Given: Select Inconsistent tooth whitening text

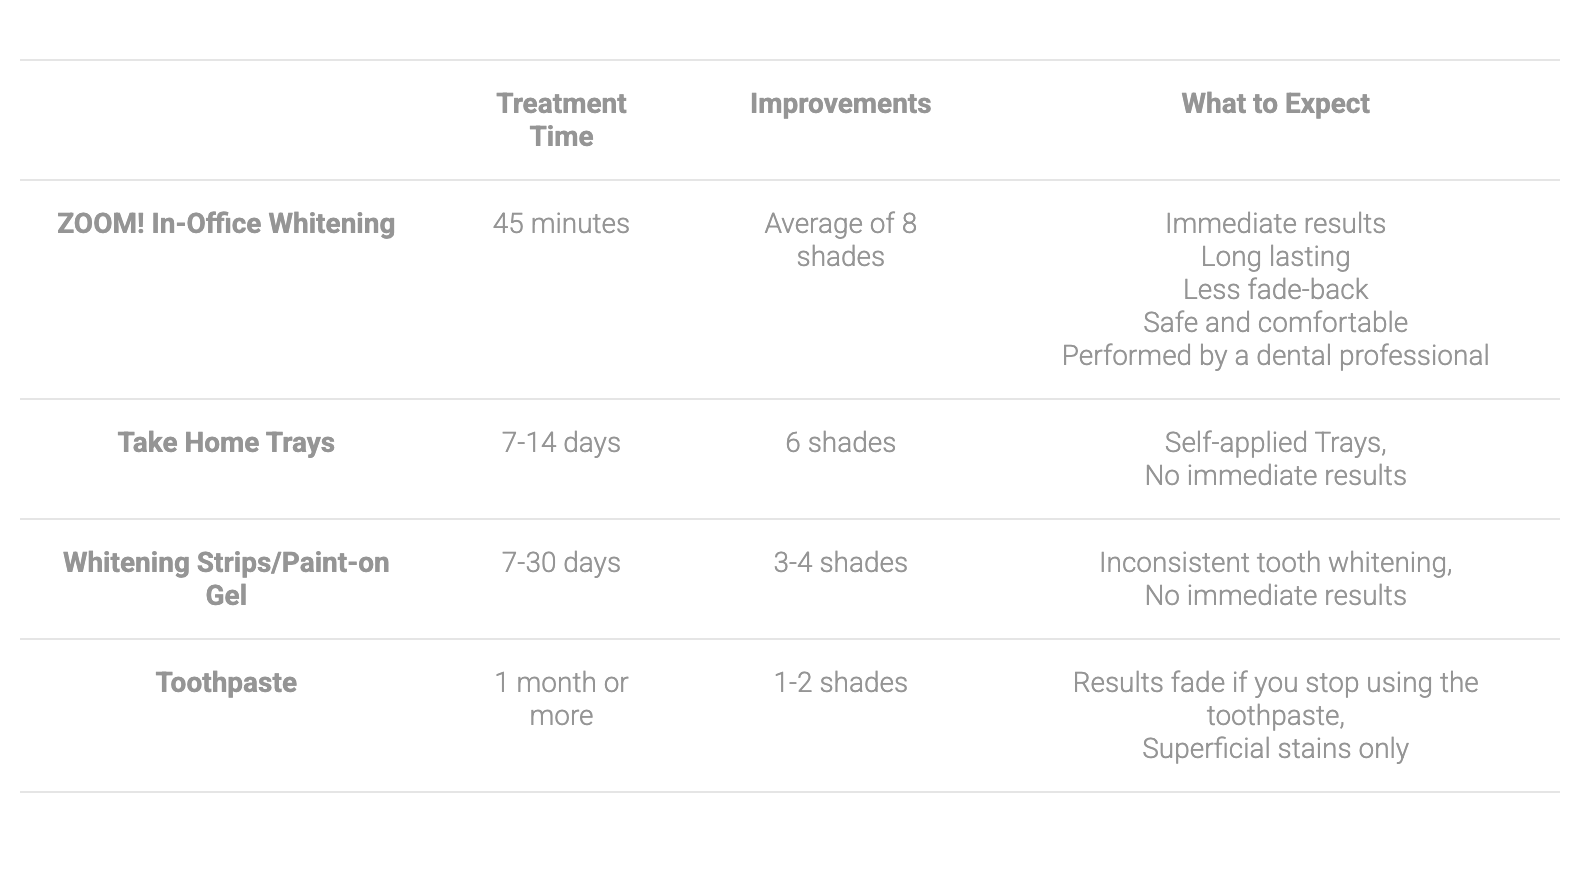Looking at the screenshot, I should point(1275,563).
